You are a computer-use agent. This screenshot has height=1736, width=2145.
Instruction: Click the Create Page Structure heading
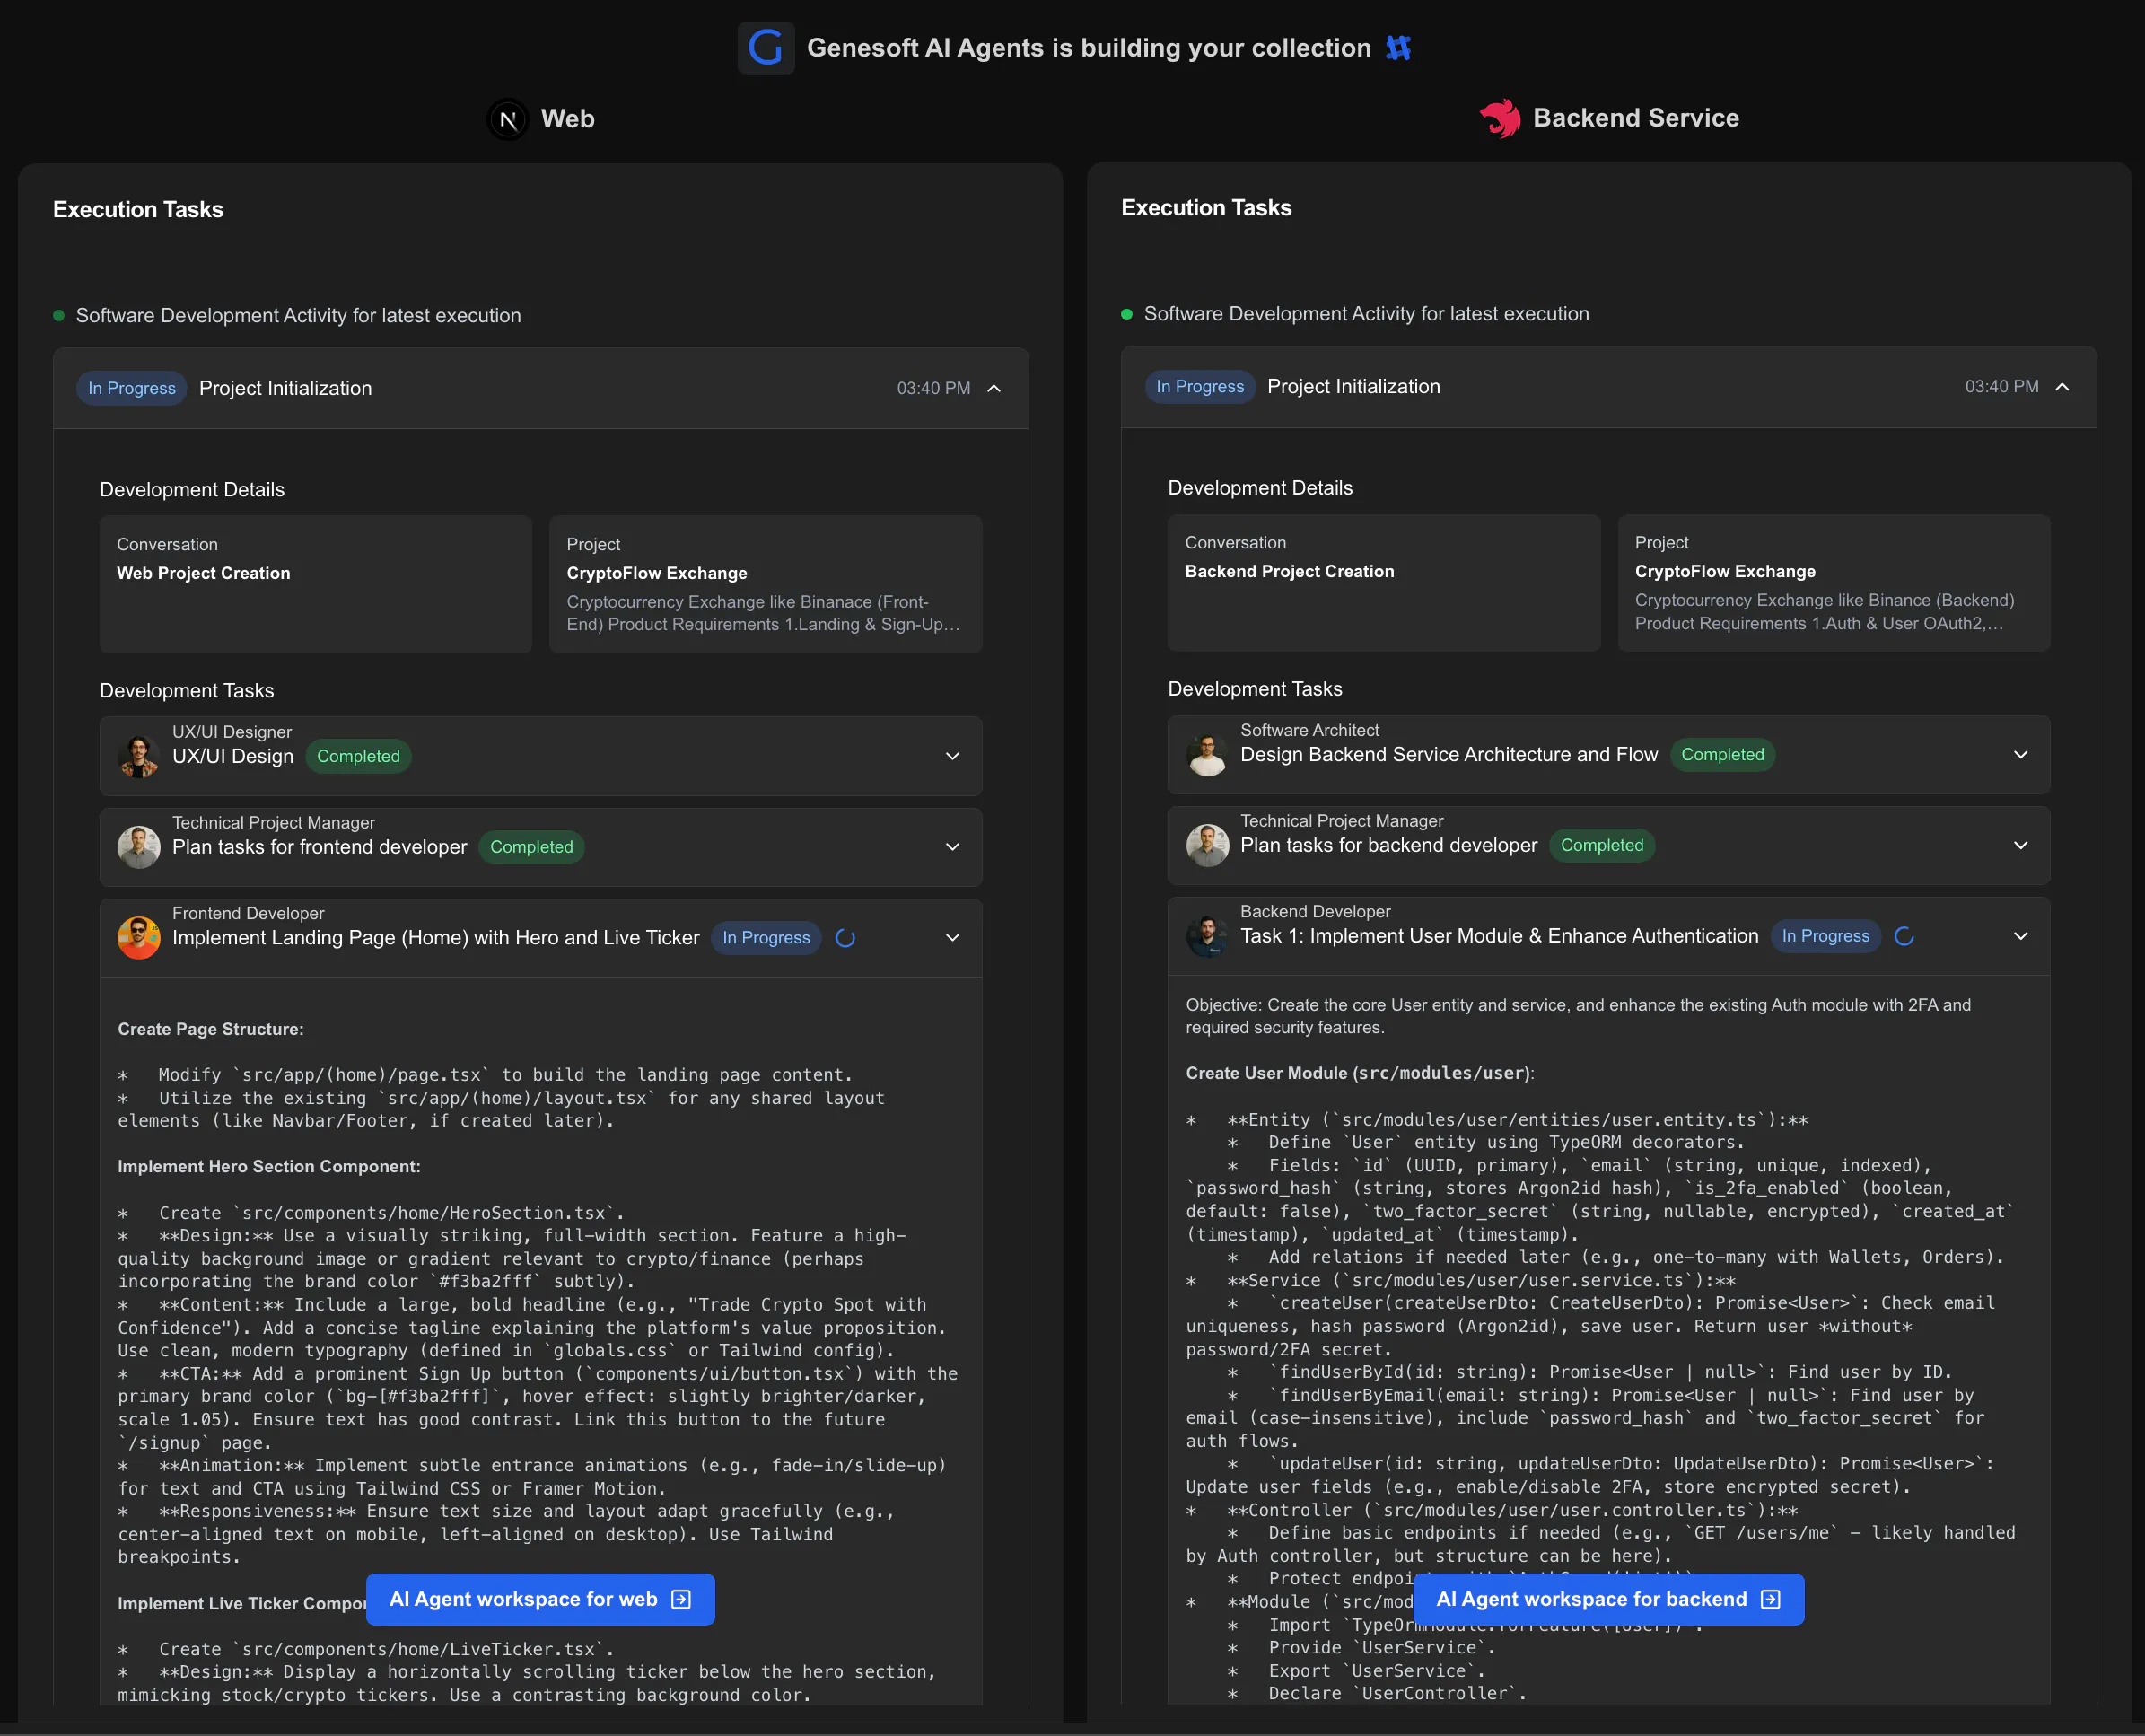coord(211,1029)
